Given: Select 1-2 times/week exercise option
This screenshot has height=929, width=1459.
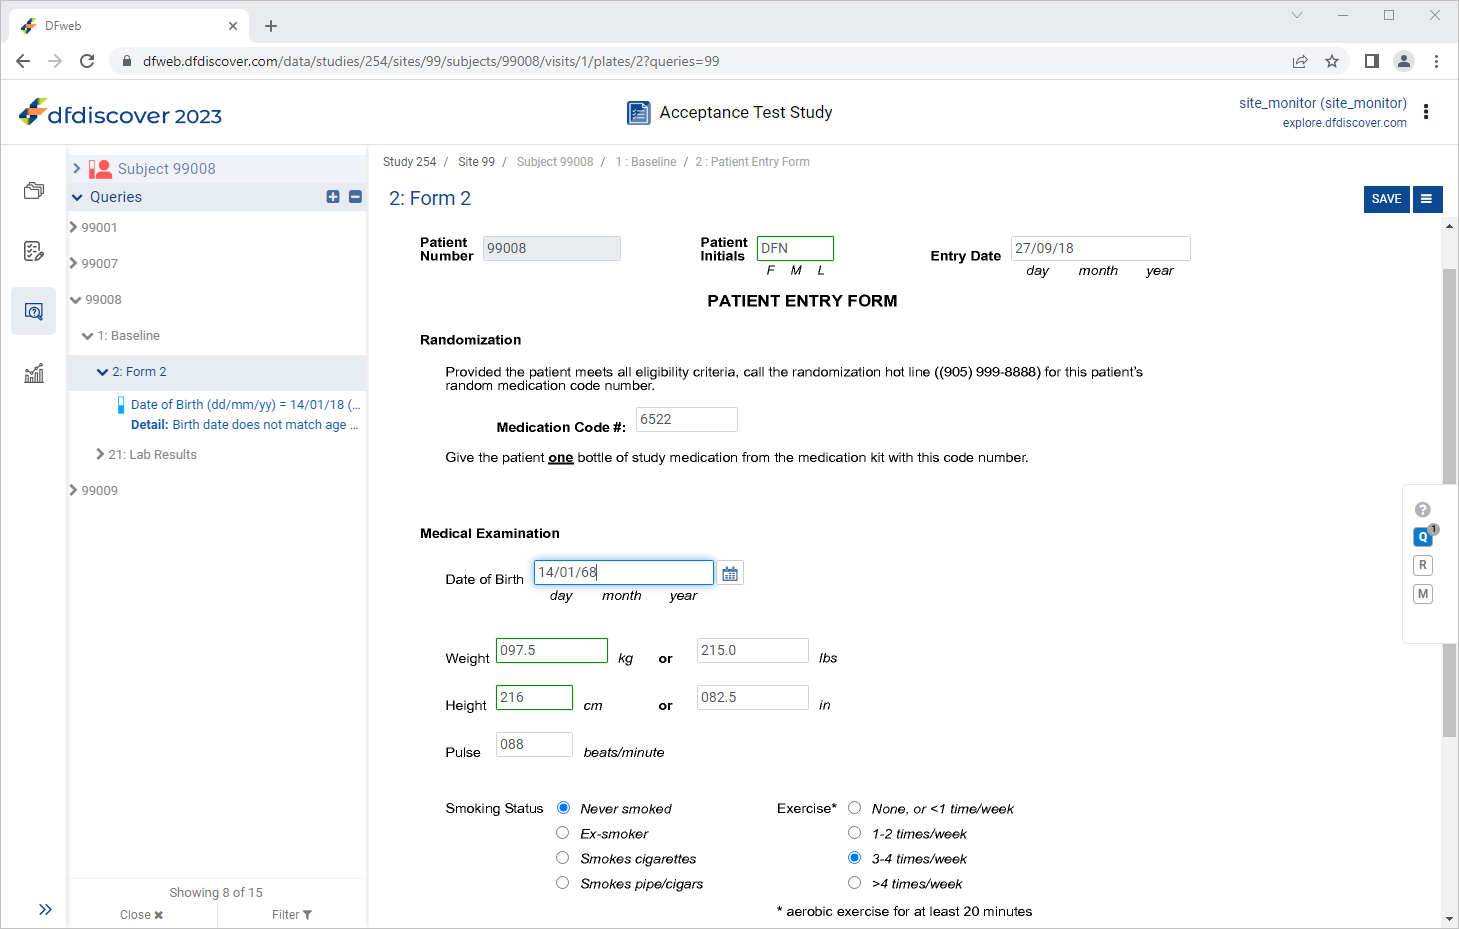Looking at the screenshot, I should (854, 833).
